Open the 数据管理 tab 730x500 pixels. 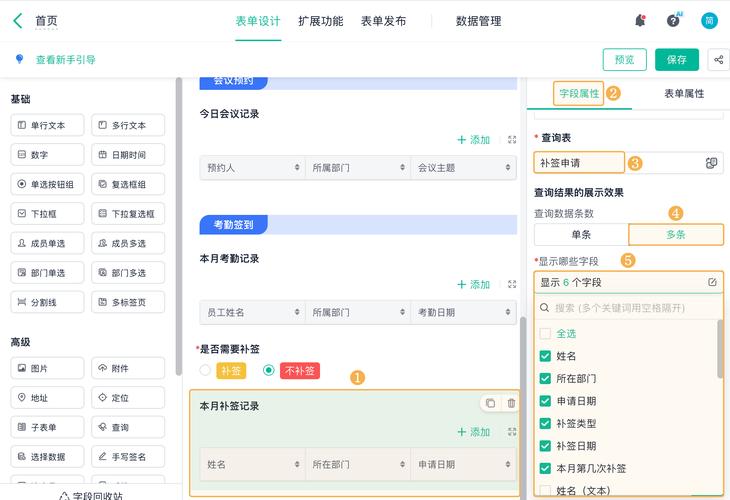[479, 21]
